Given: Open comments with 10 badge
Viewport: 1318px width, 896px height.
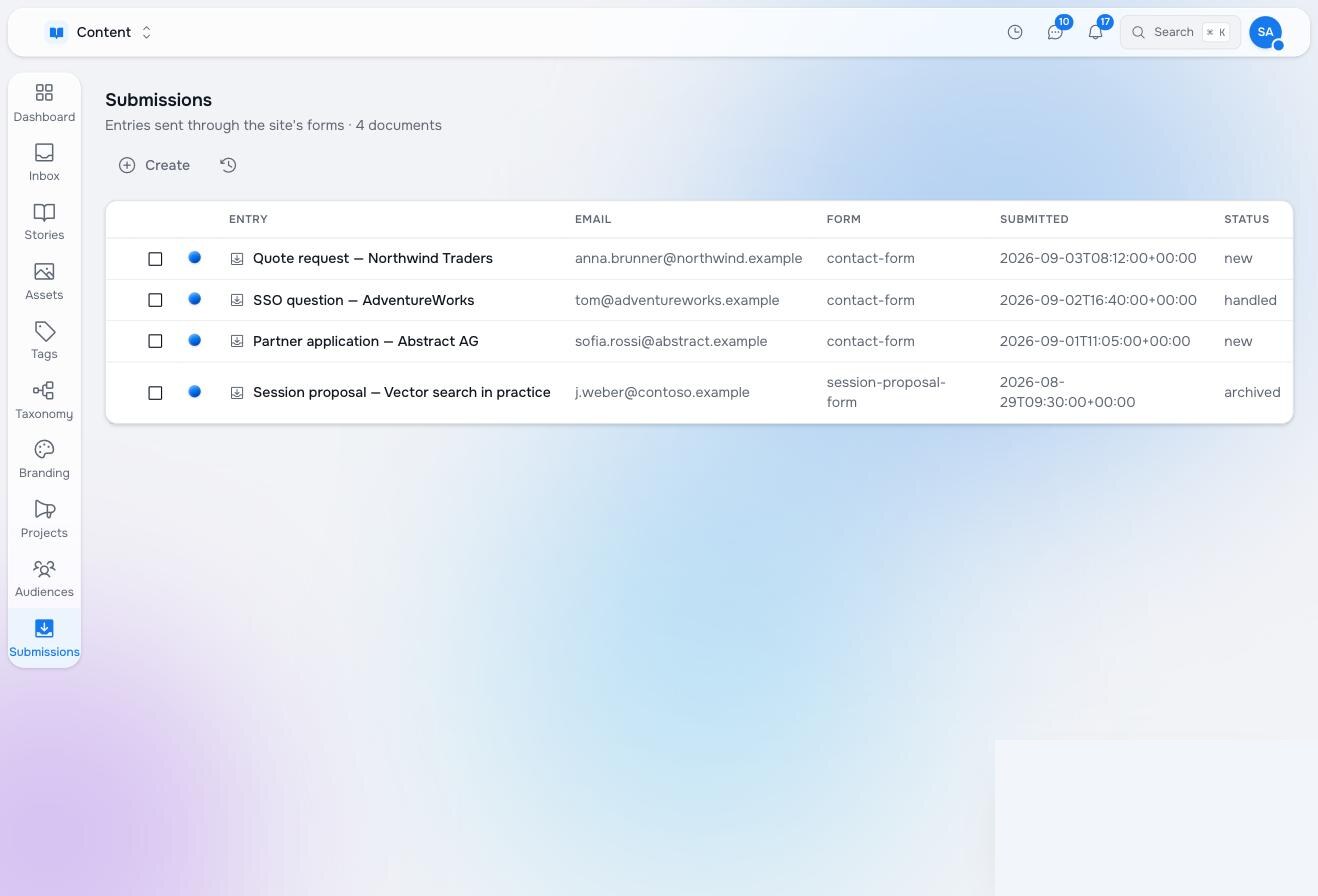Looking at the screenshot, I should [1055, 32].
